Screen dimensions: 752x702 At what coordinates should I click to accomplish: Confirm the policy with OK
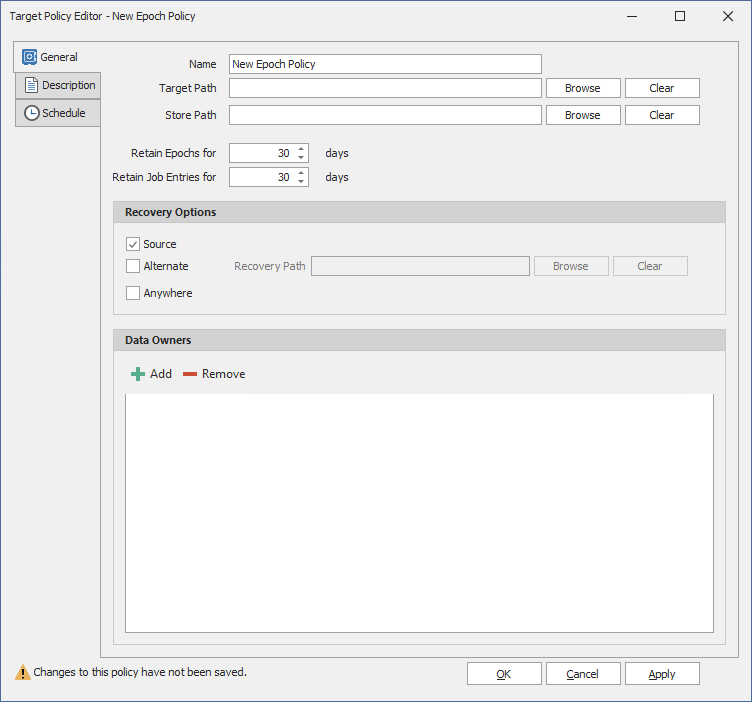(504, 674)
